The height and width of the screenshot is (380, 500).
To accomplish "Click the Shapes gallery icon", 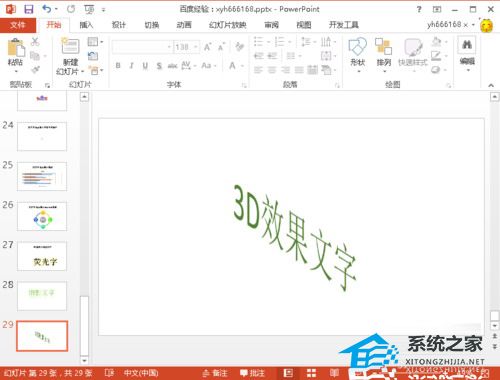I will point(357,46).
